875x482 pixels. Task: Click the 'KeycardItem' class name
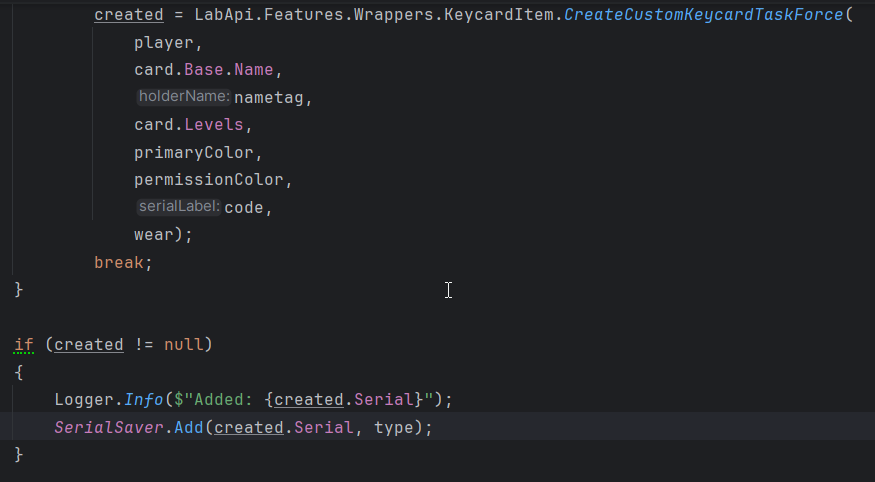(x=498, y=15)
